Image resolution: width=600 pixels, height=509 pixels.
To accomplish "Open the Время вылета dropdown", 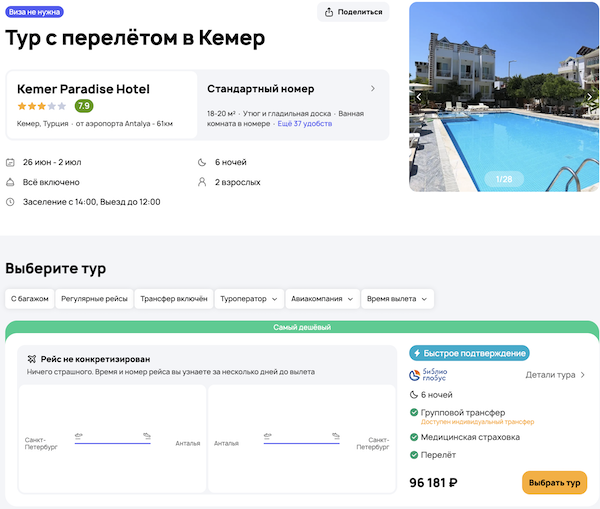I will pyautogui.click(x=398, y=298).
